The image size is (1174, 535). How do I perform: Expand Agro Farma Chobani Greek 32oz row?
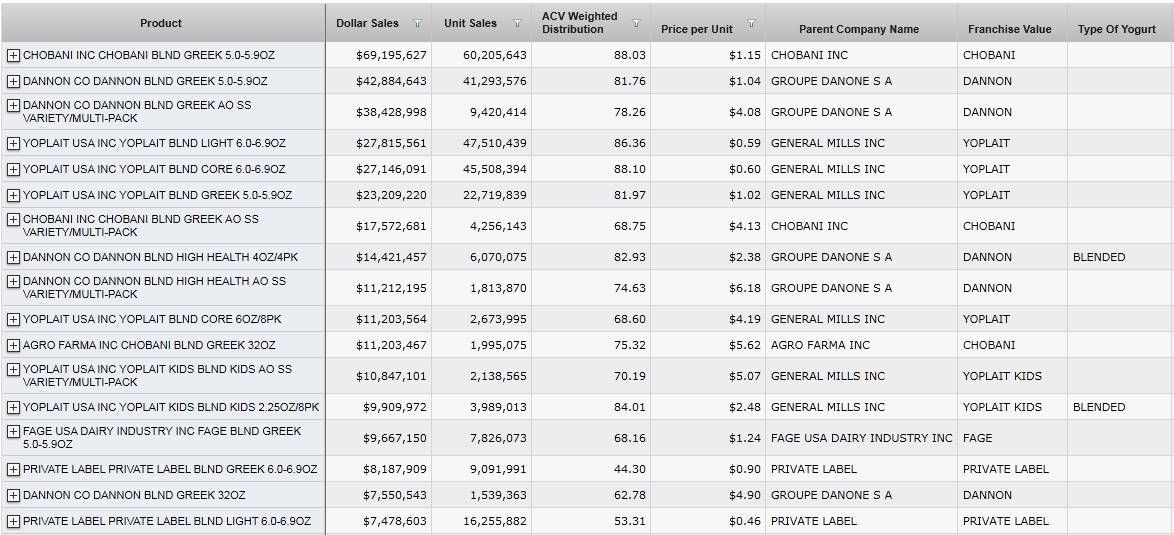tap(13, 345)
